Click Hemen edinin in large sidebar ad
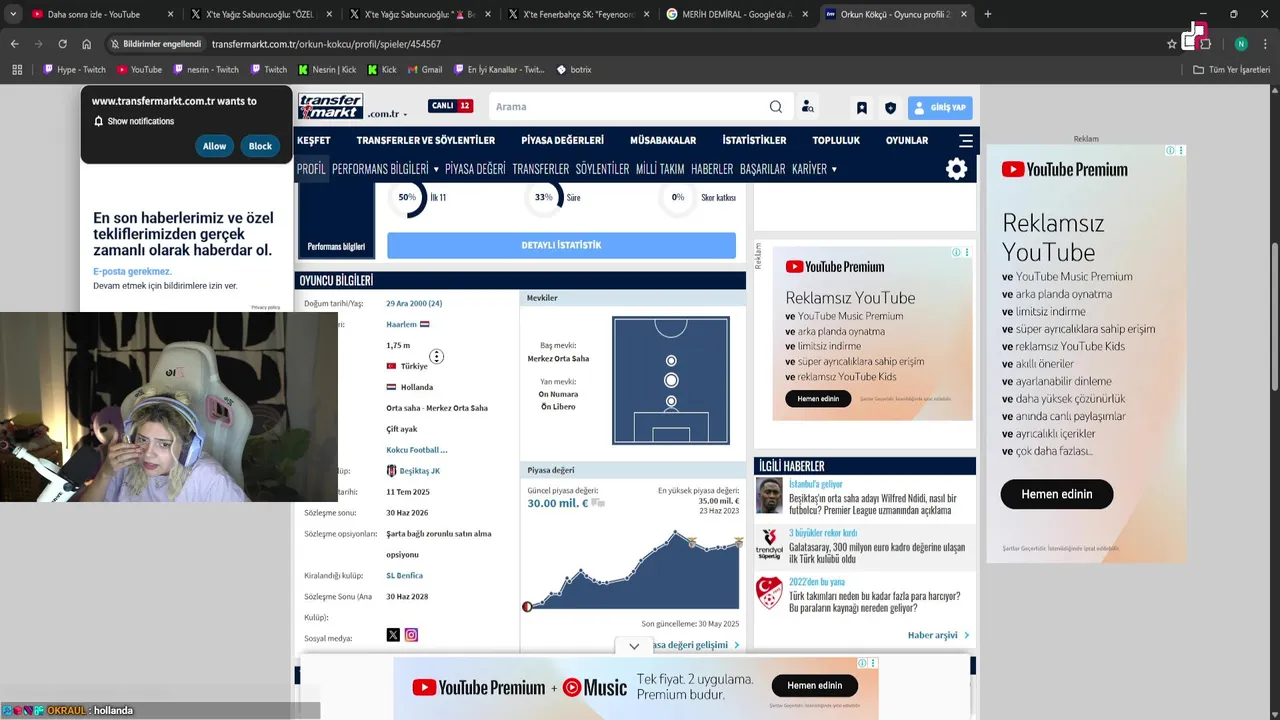The height and width of the screenshot is (720, 1280). (x=1056, y=494)
